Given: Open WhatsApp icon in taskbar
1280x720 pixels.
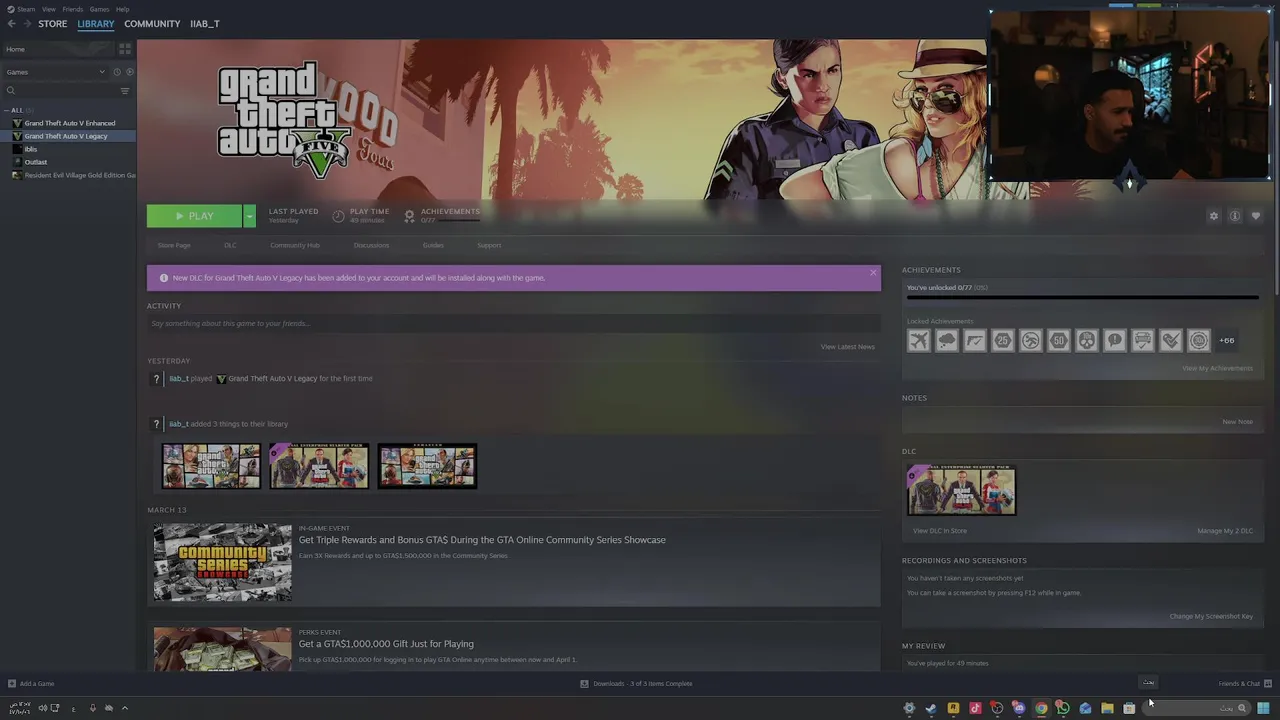Looking at the screenshot, I should click(1063, 708).
